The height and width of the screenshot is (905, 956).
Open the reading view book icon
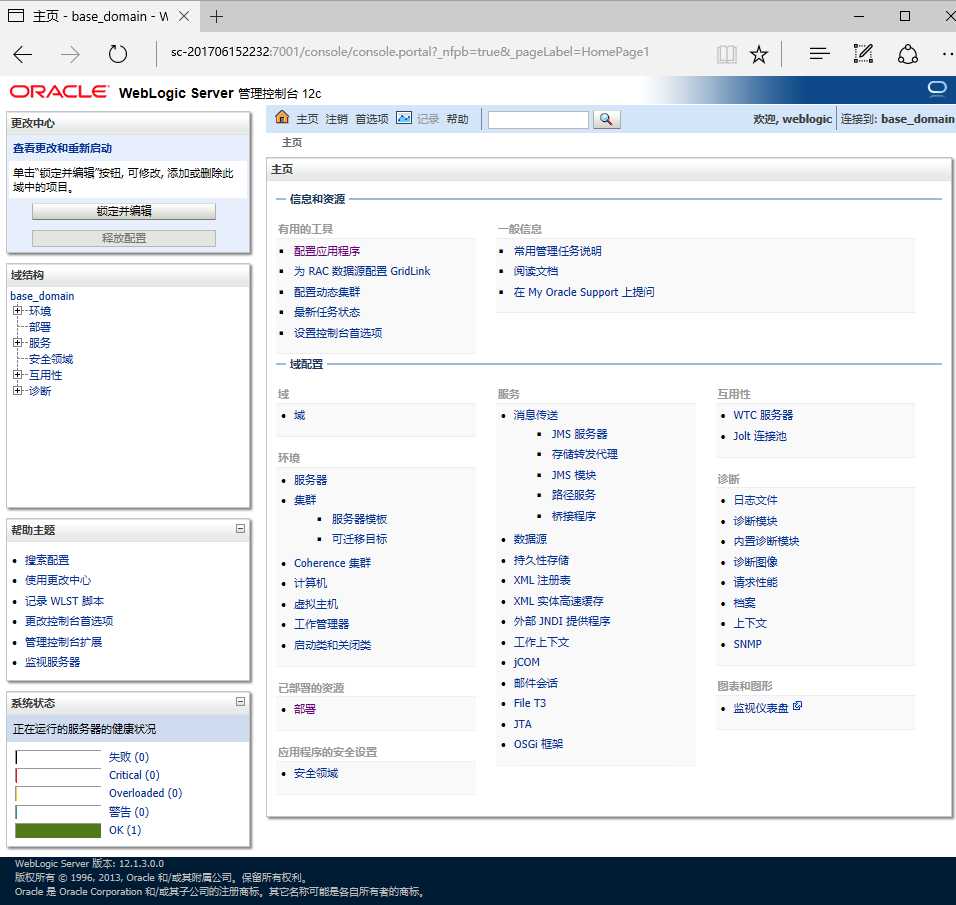coord(726,54)
